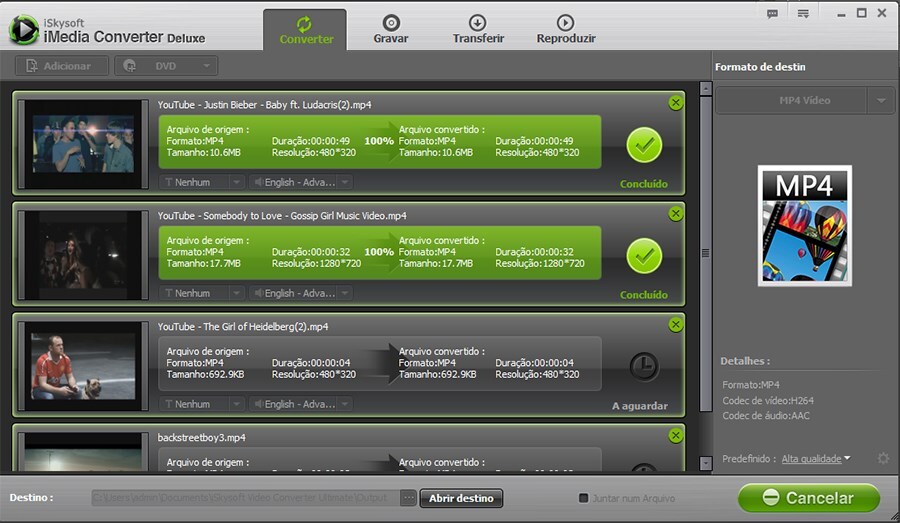
Task: Click the file list scrollbar thumb
Action: (705, 253)
